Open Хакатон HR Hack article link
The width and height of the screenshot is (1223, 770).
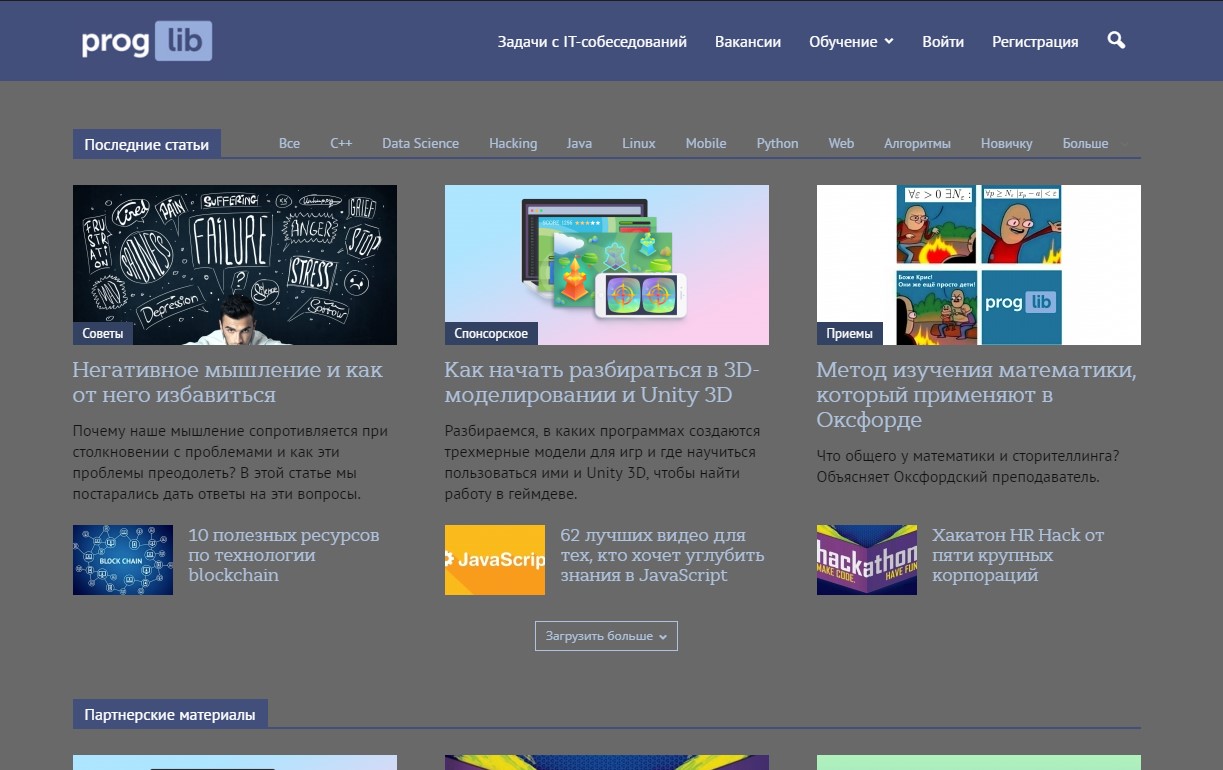(x=1018, y=555)
